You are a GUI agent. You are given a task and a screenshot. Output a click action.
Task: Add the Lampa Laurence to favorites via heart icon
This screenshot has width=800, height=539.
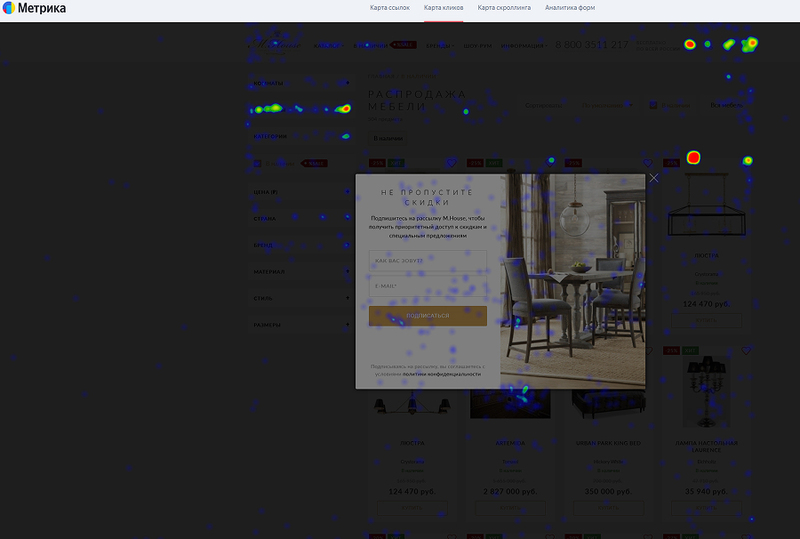746,352
